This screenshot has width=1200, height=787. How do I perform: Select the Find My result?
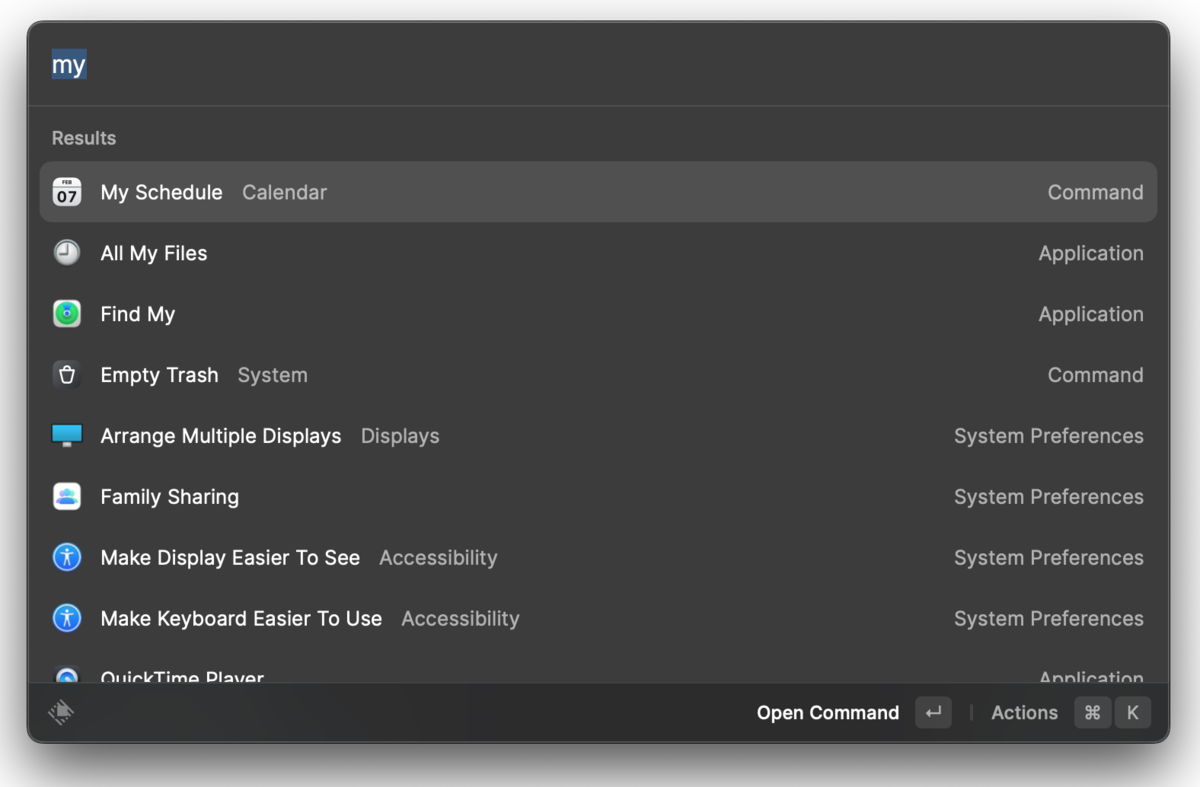click(x=598, y=314)
